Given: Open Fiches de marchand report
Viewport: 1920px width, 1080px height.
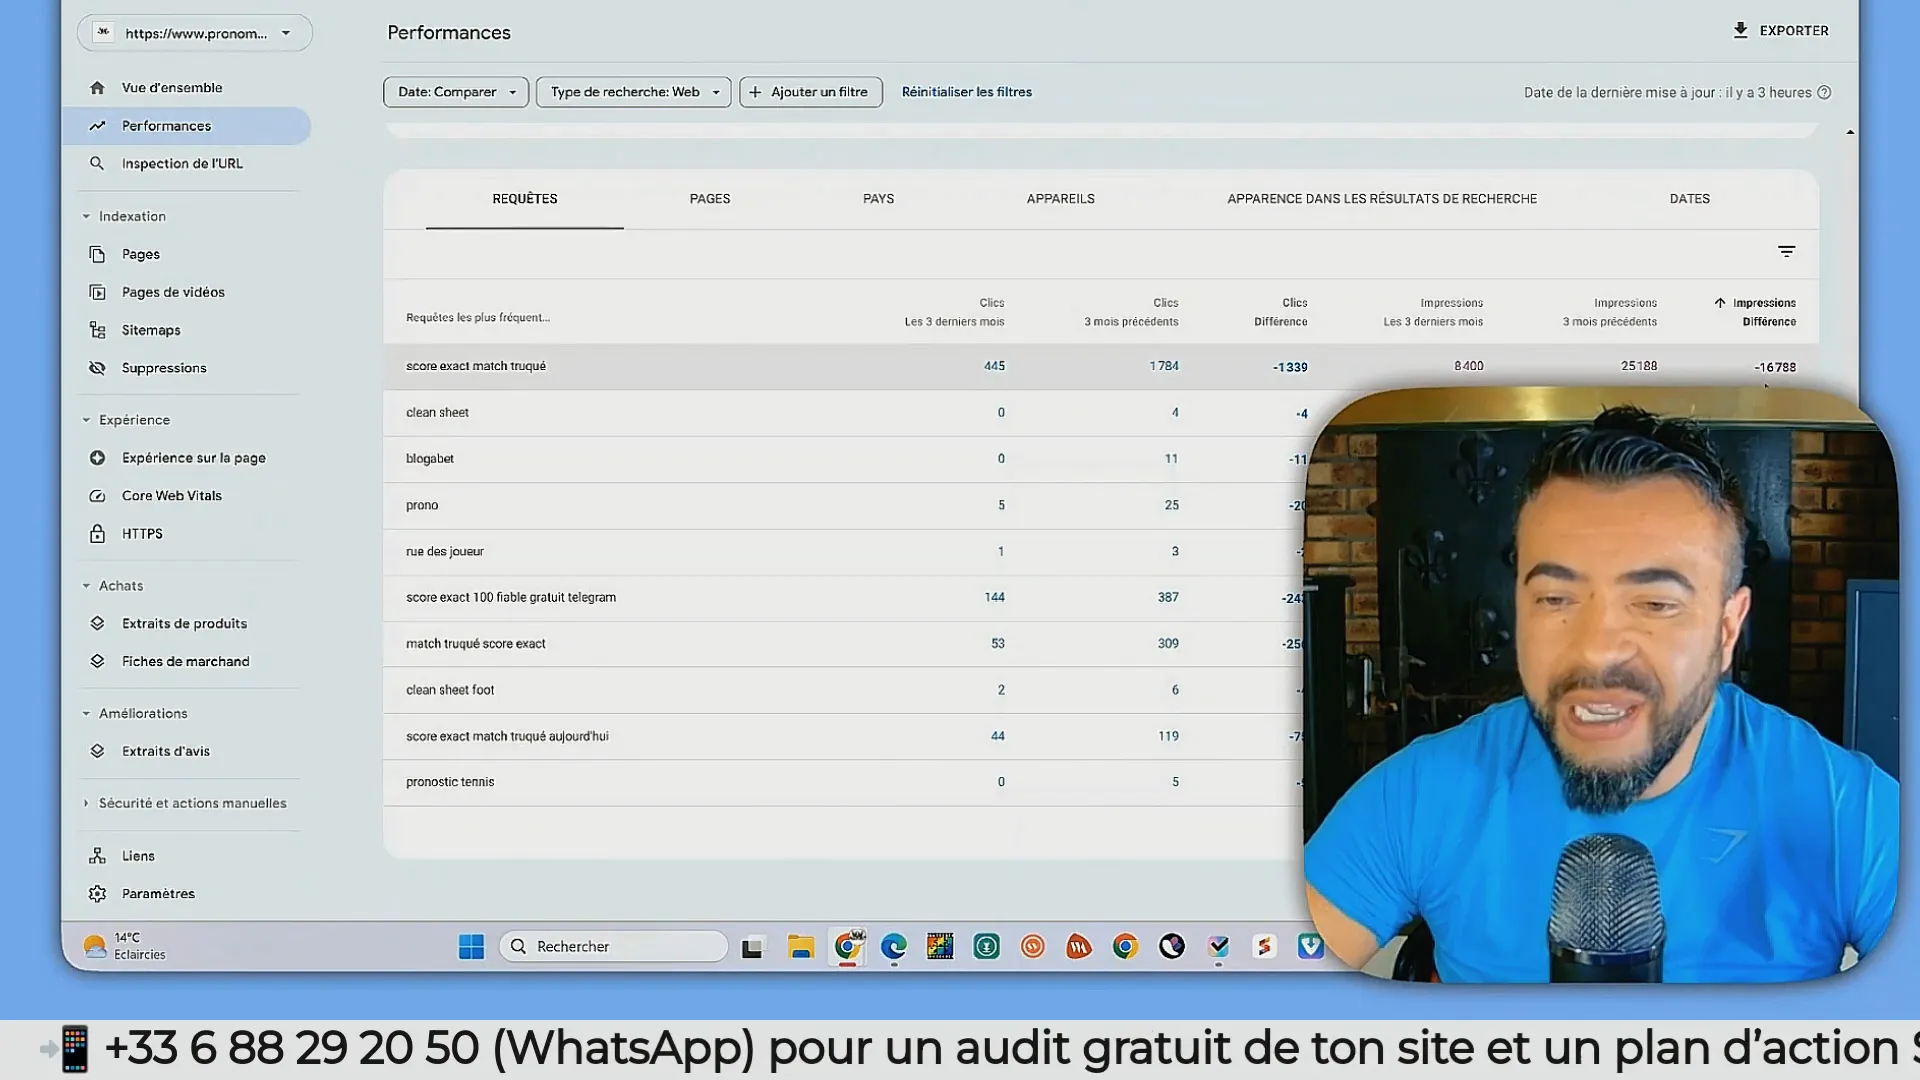Looking at the screenshot, I should pyautogui.click(x=185, y=662).
